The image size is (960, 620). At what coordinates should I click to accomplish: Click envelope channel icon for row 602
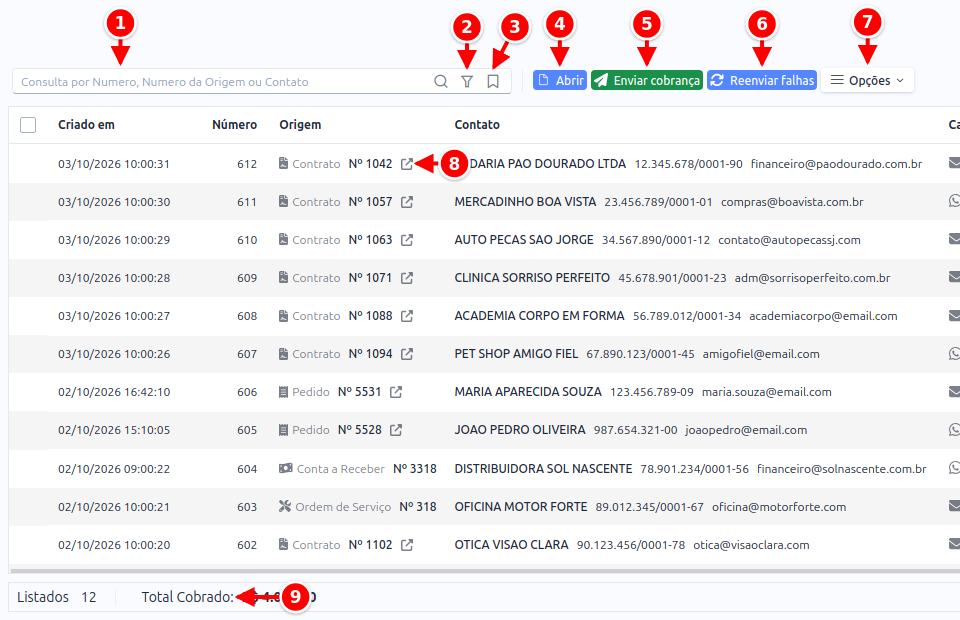[x=954, y=543]
